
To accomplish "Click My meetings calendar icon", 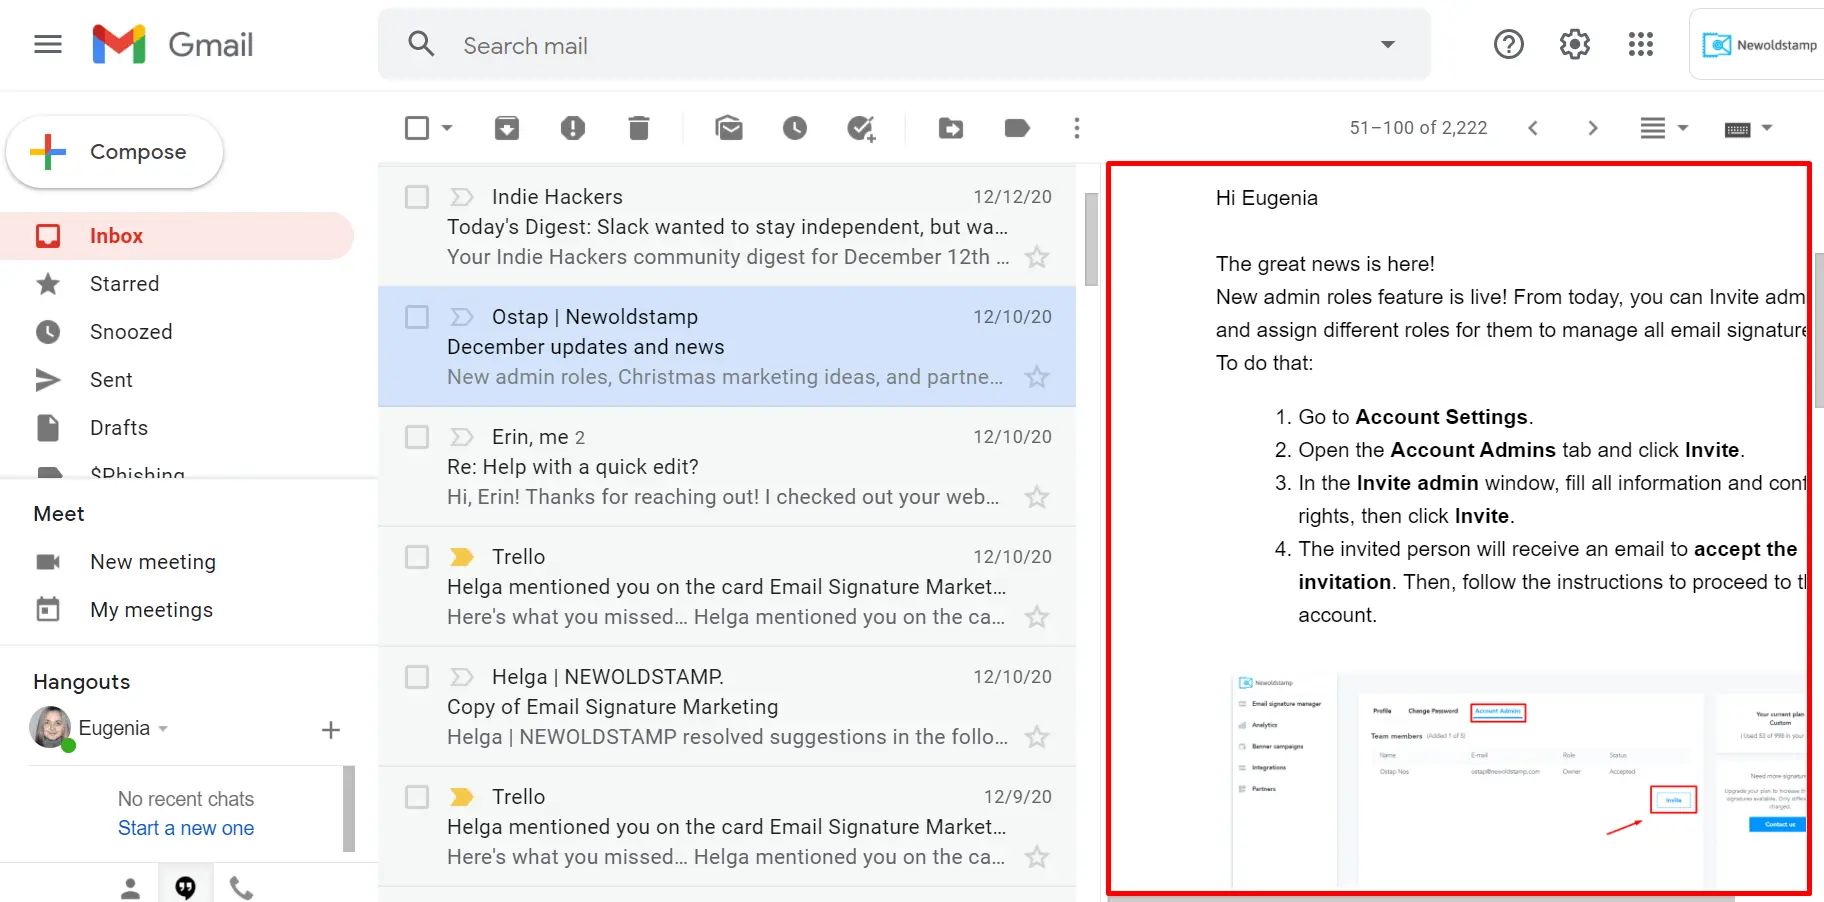I will point(48,609).
